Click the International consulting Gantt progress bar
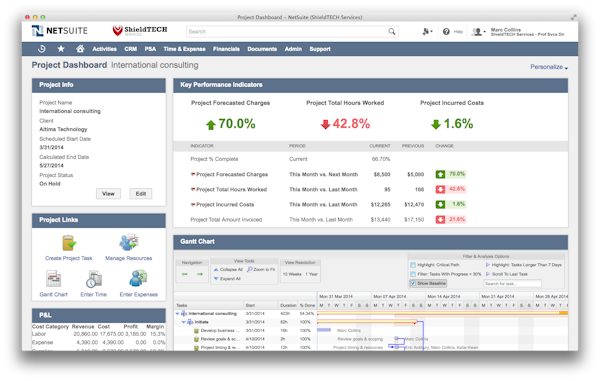 pyautogui.click(x=442, y=313)
